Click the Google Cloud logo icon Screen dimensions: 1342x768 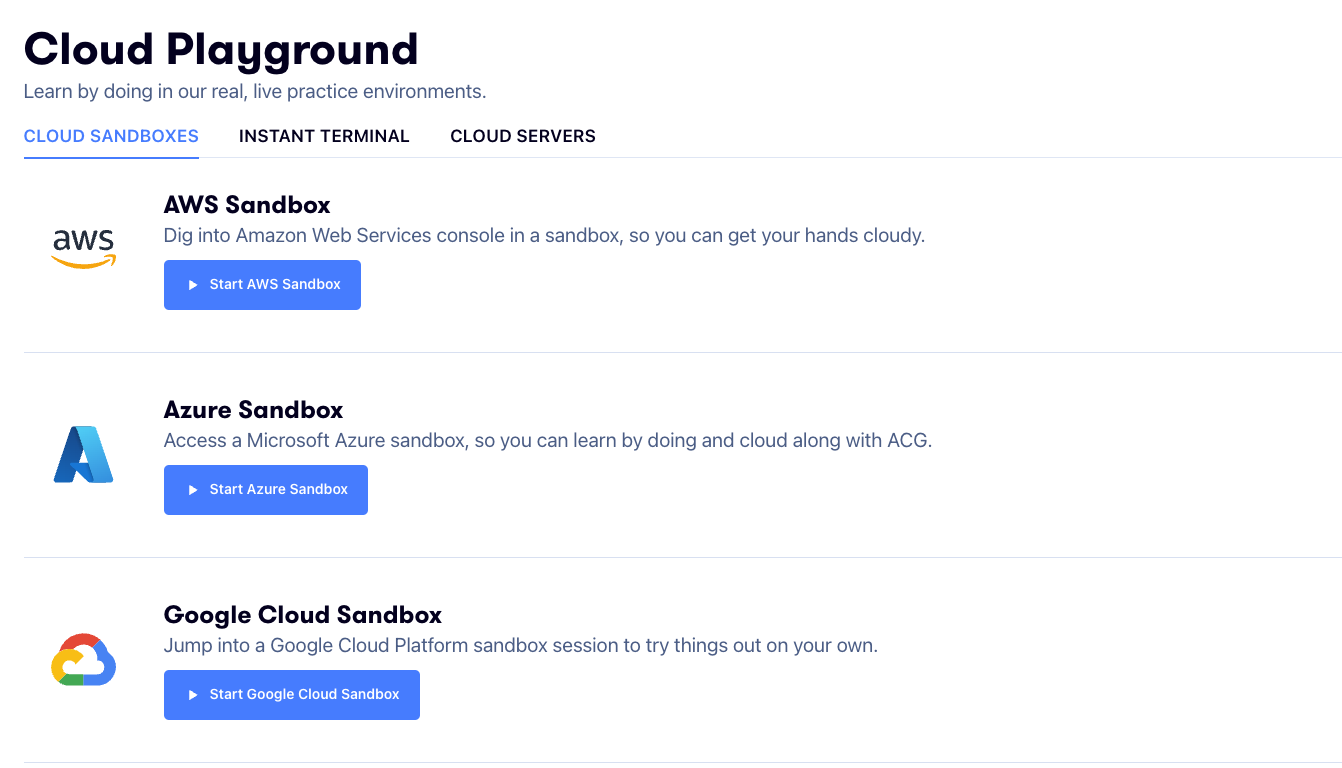coord(84,660)
